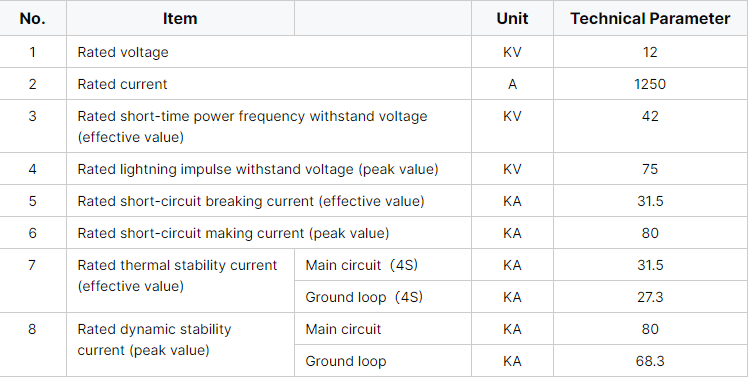Click short-circuit making current text
751x379 pixels.
[233, 233]
